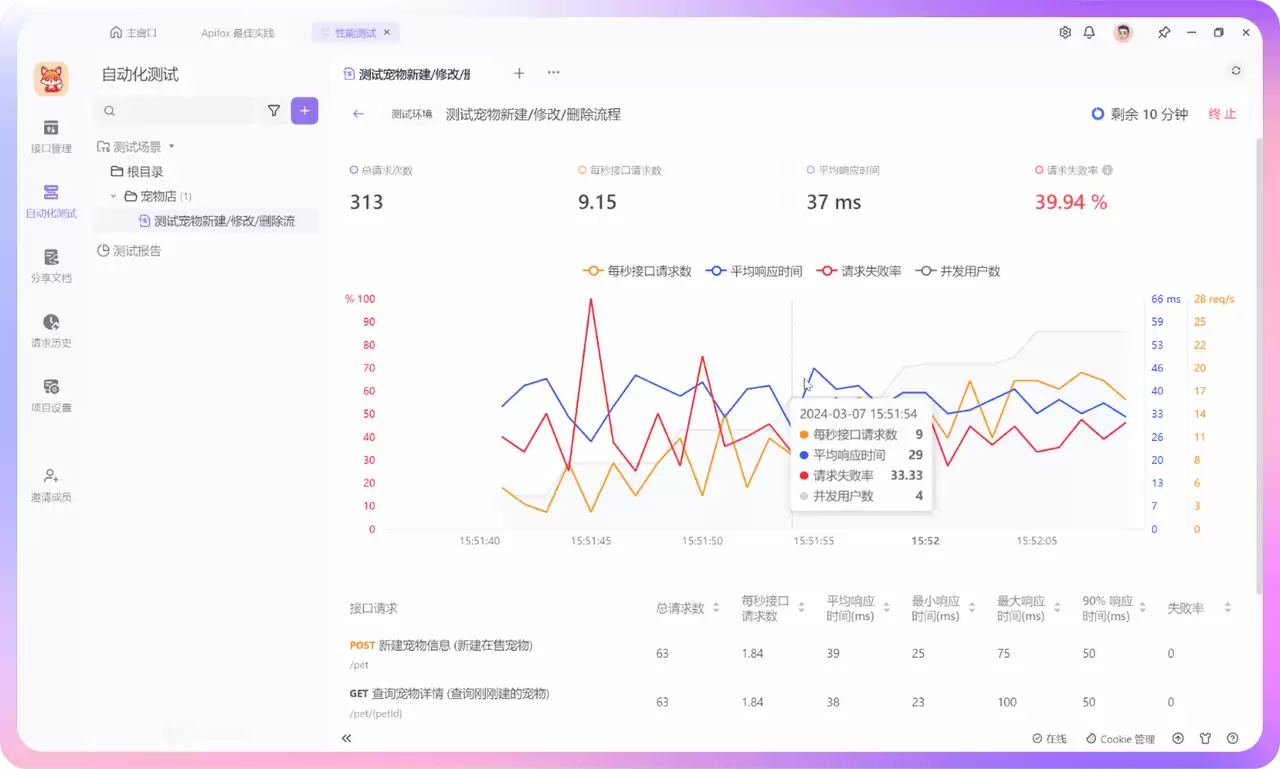
Task: Click the purple plus add button
Action: (305, 111)
